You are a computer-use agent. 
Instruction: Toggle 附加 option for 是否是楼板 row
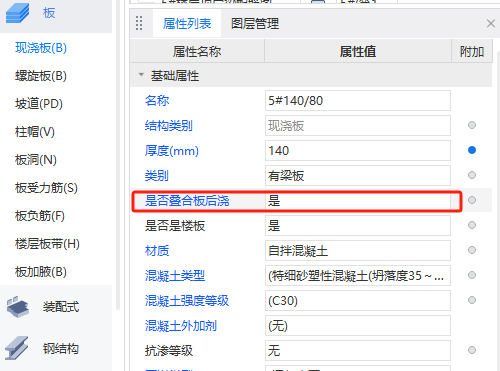pyautogui.click(x=472, y=225)
